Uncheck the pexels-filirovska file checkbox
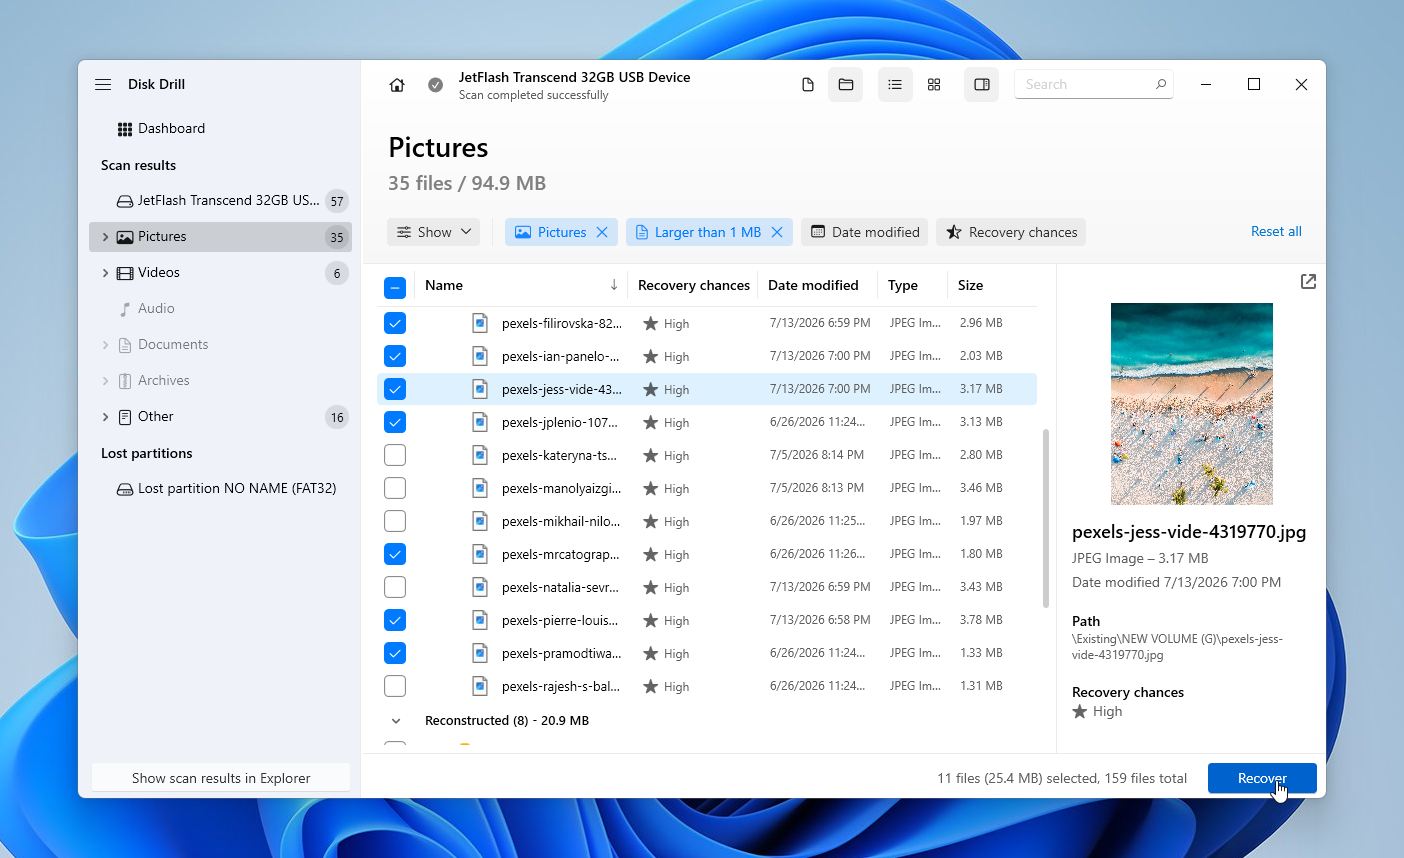 point(395,323)
